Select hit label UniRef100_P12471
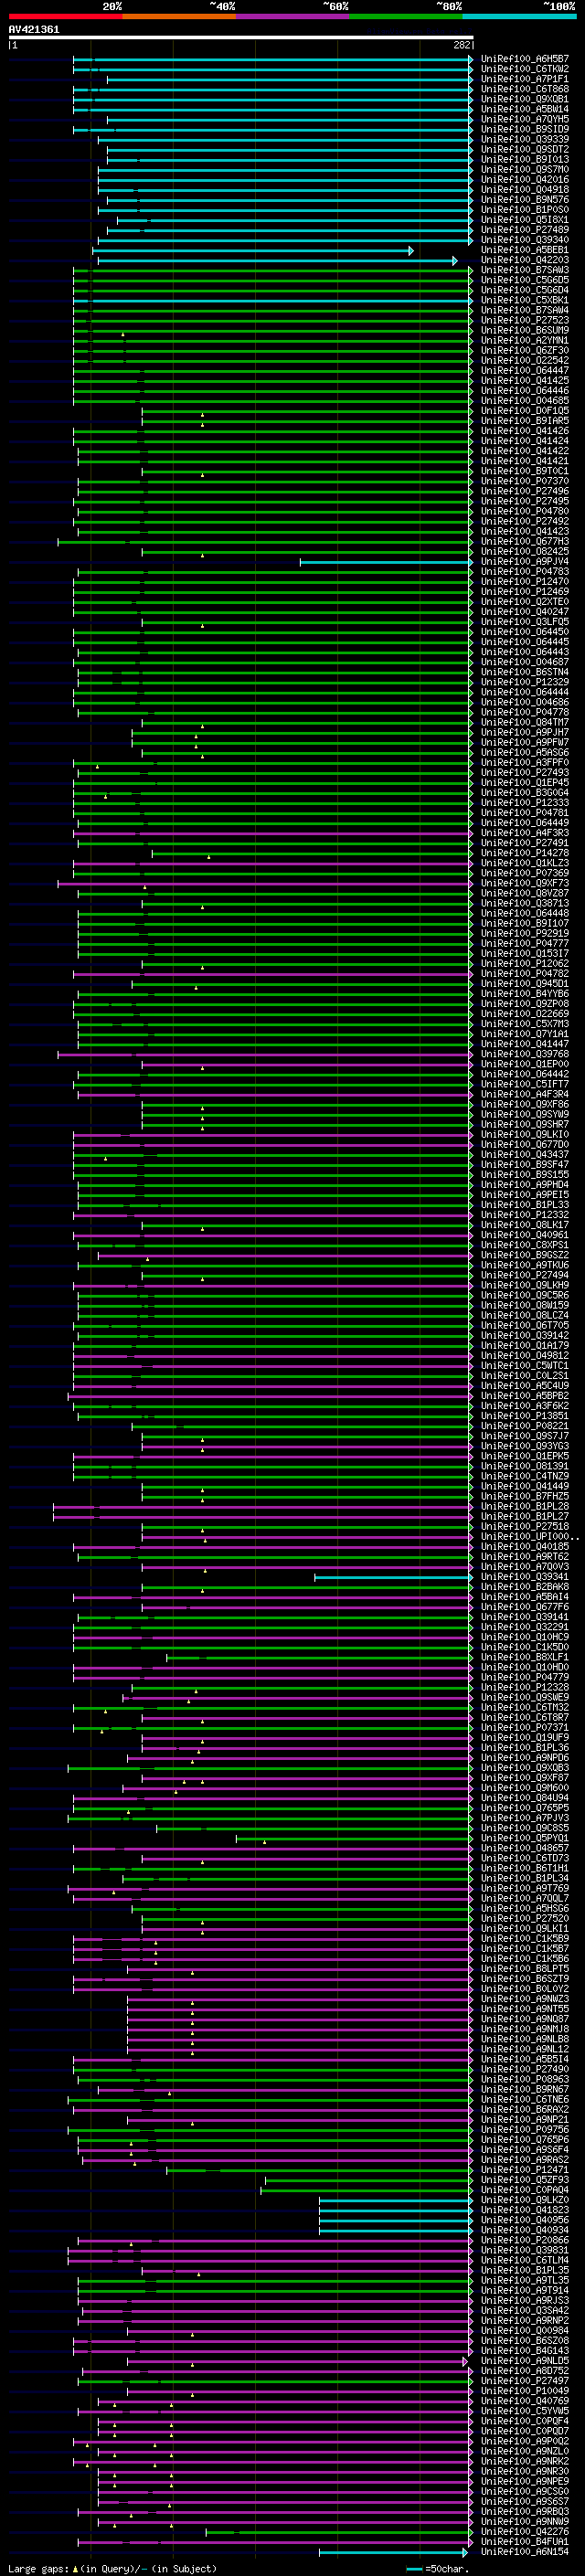585x2576 pixels. click(525, 2169)
